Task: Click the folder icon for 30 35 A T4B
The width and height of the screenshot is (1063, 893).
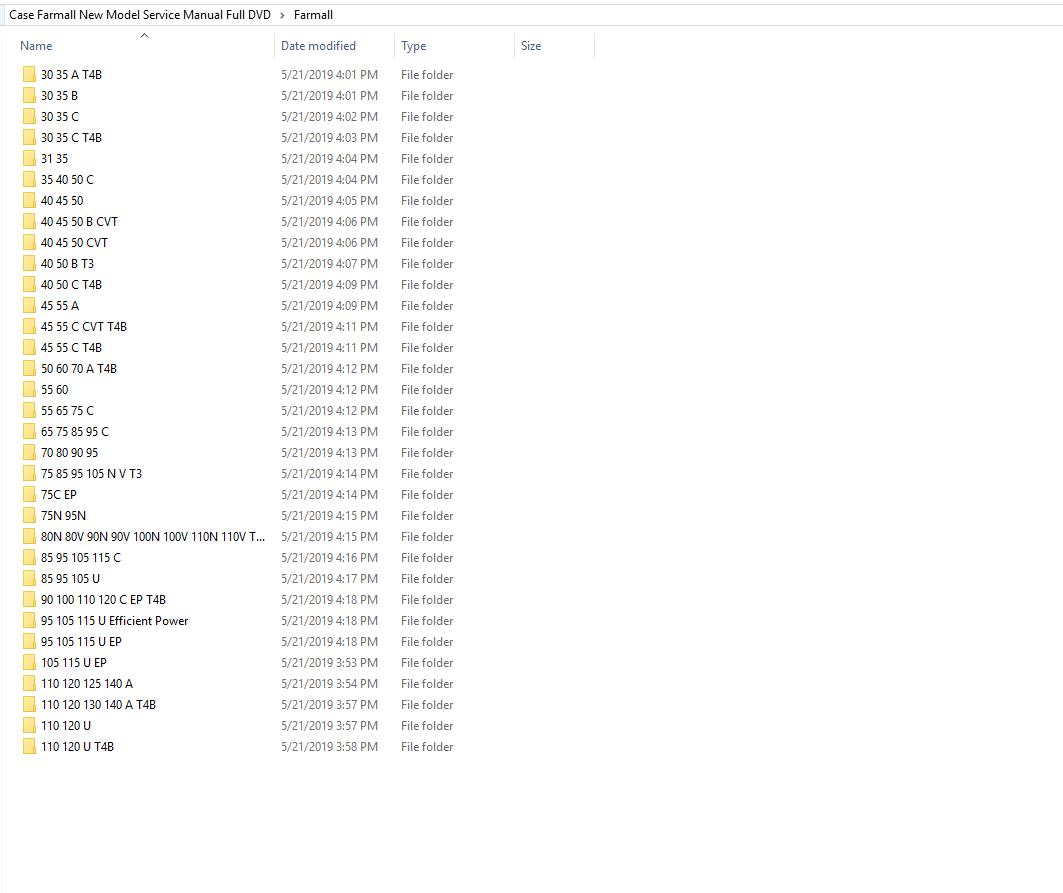Action: pyautogui.click(x=28, y=75)
